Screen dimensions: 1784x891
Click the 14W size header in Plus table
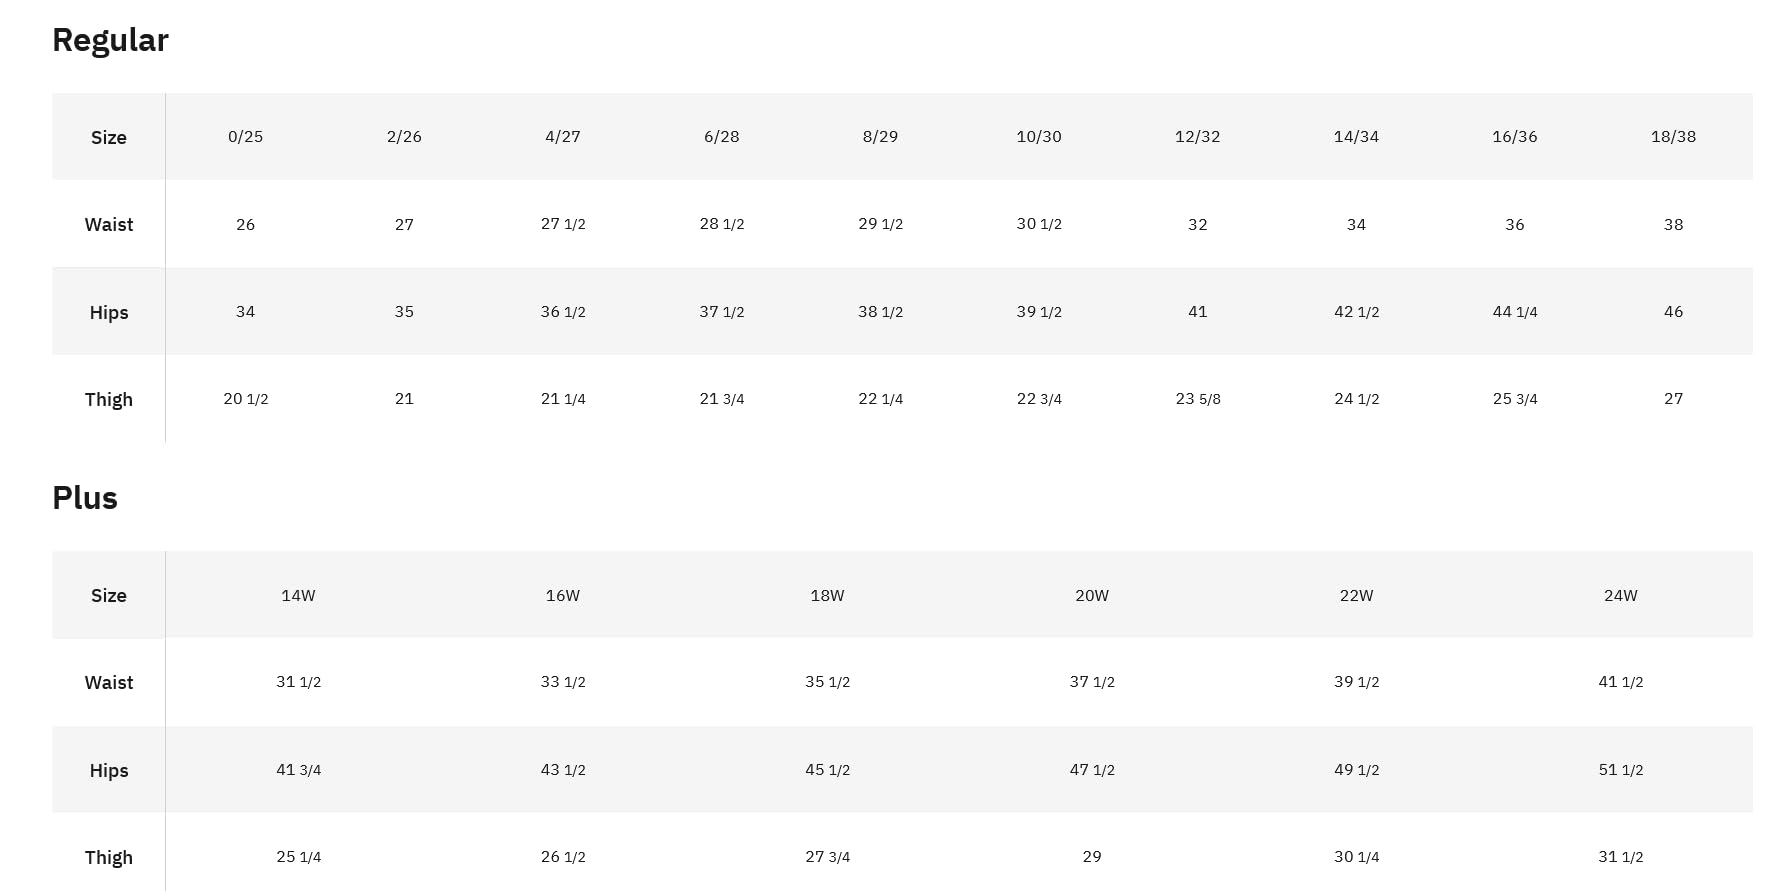(298, 596)
